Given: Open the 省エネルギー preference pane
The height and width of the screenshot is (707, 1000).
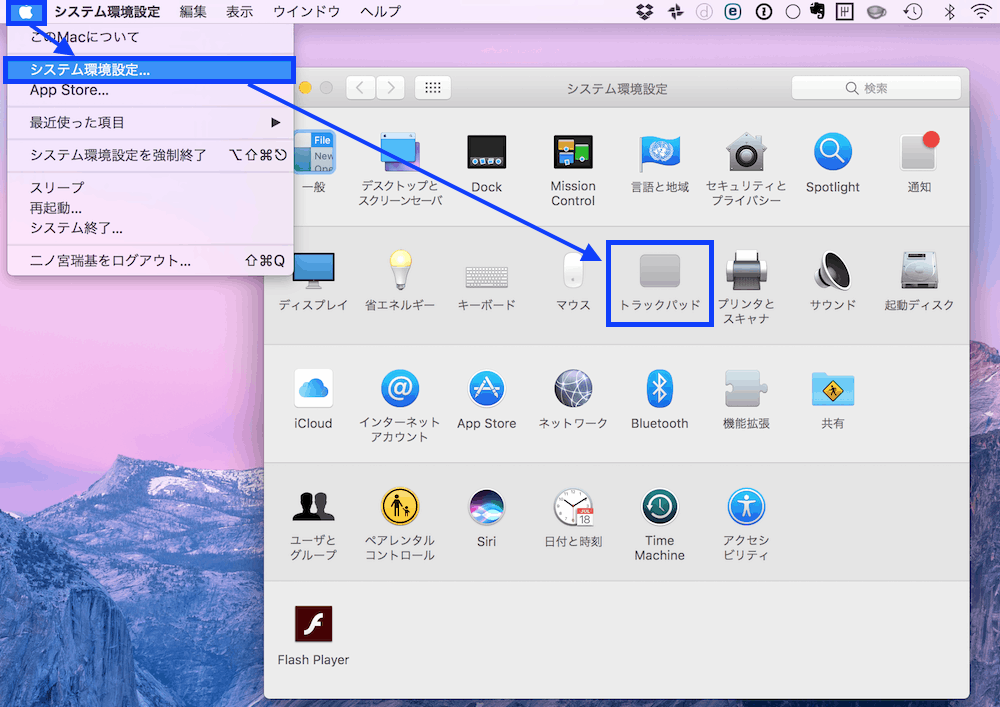Looking at the screenshot, I should point(400,281).
